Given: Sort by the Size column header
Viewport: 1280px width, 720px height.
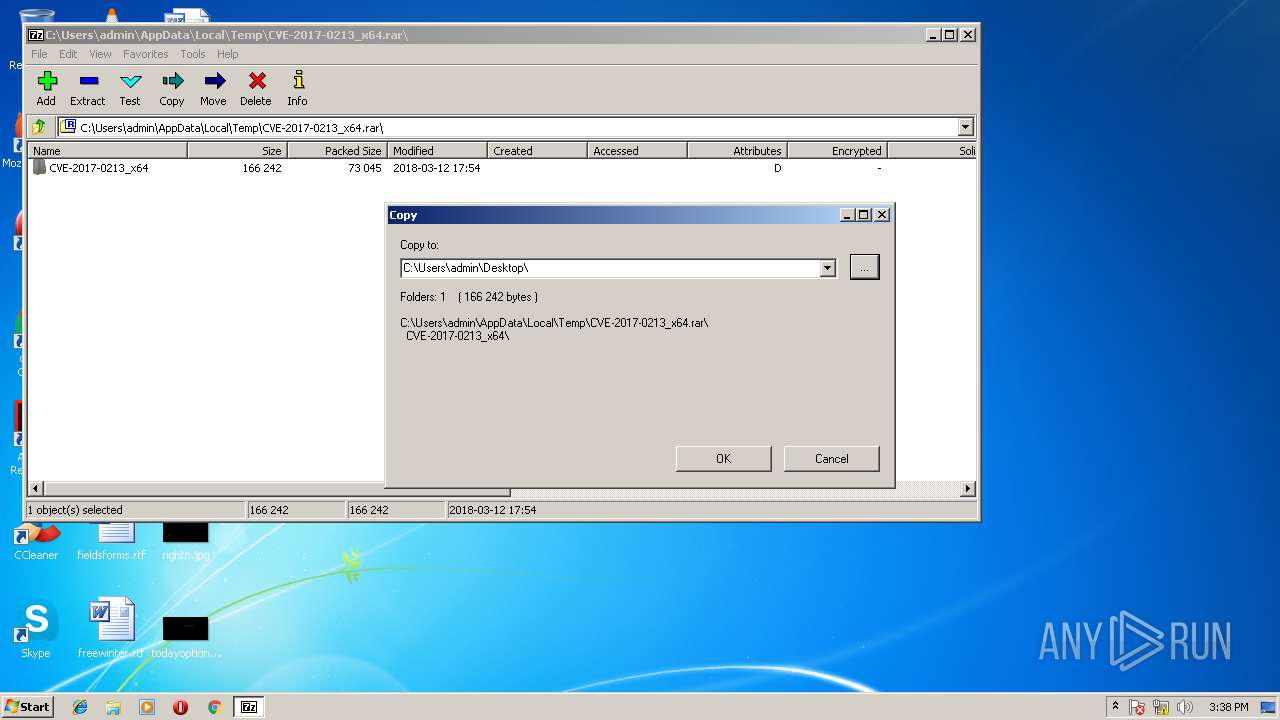Looking at the screenshot, I should 237,150.
